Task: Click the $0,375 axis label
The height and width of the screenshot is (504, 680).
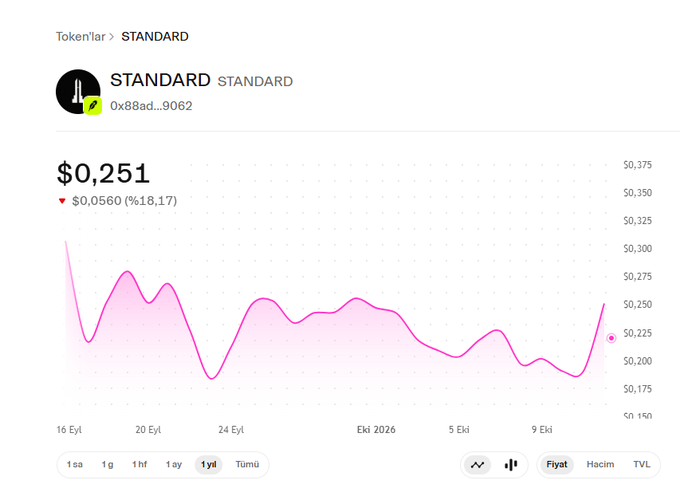Action: click(638, 165)
